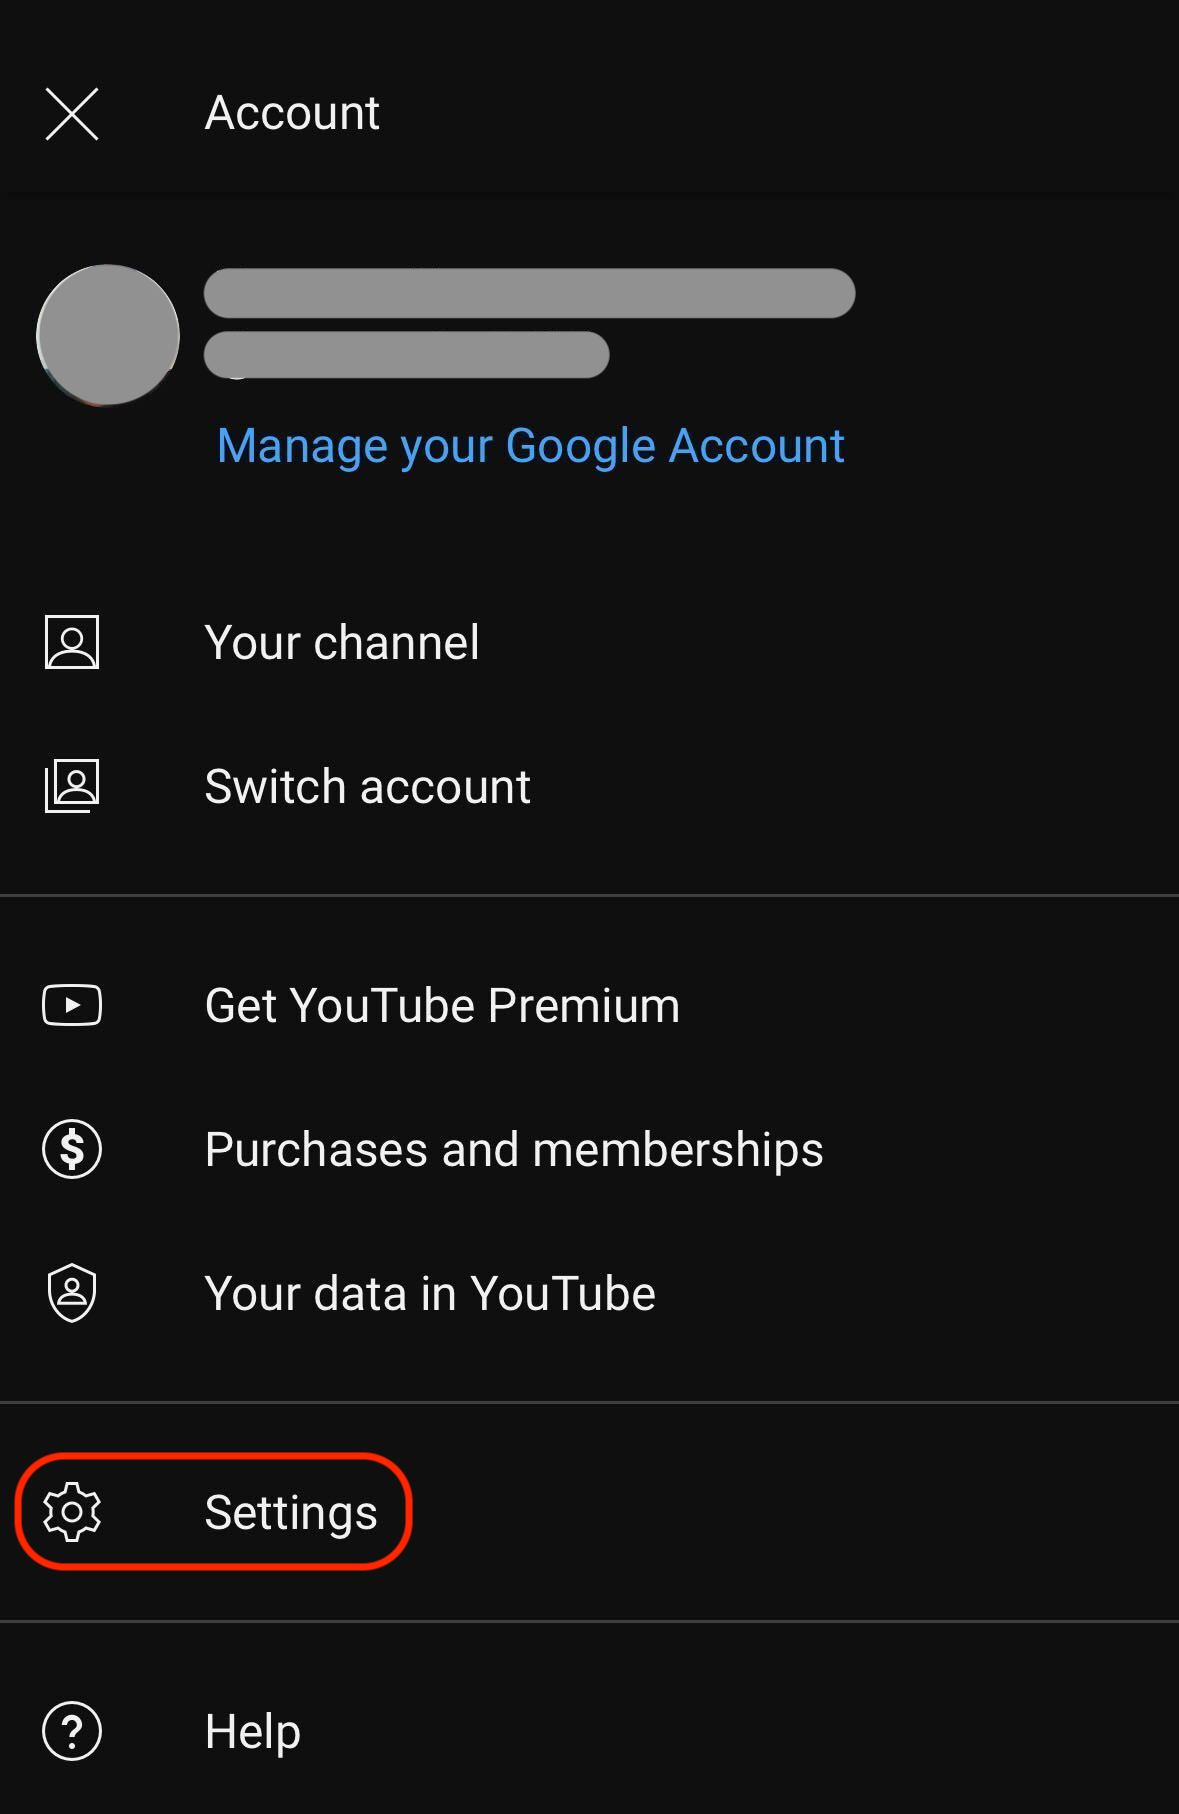Close the Account menu with X icon

click(72, 113)
